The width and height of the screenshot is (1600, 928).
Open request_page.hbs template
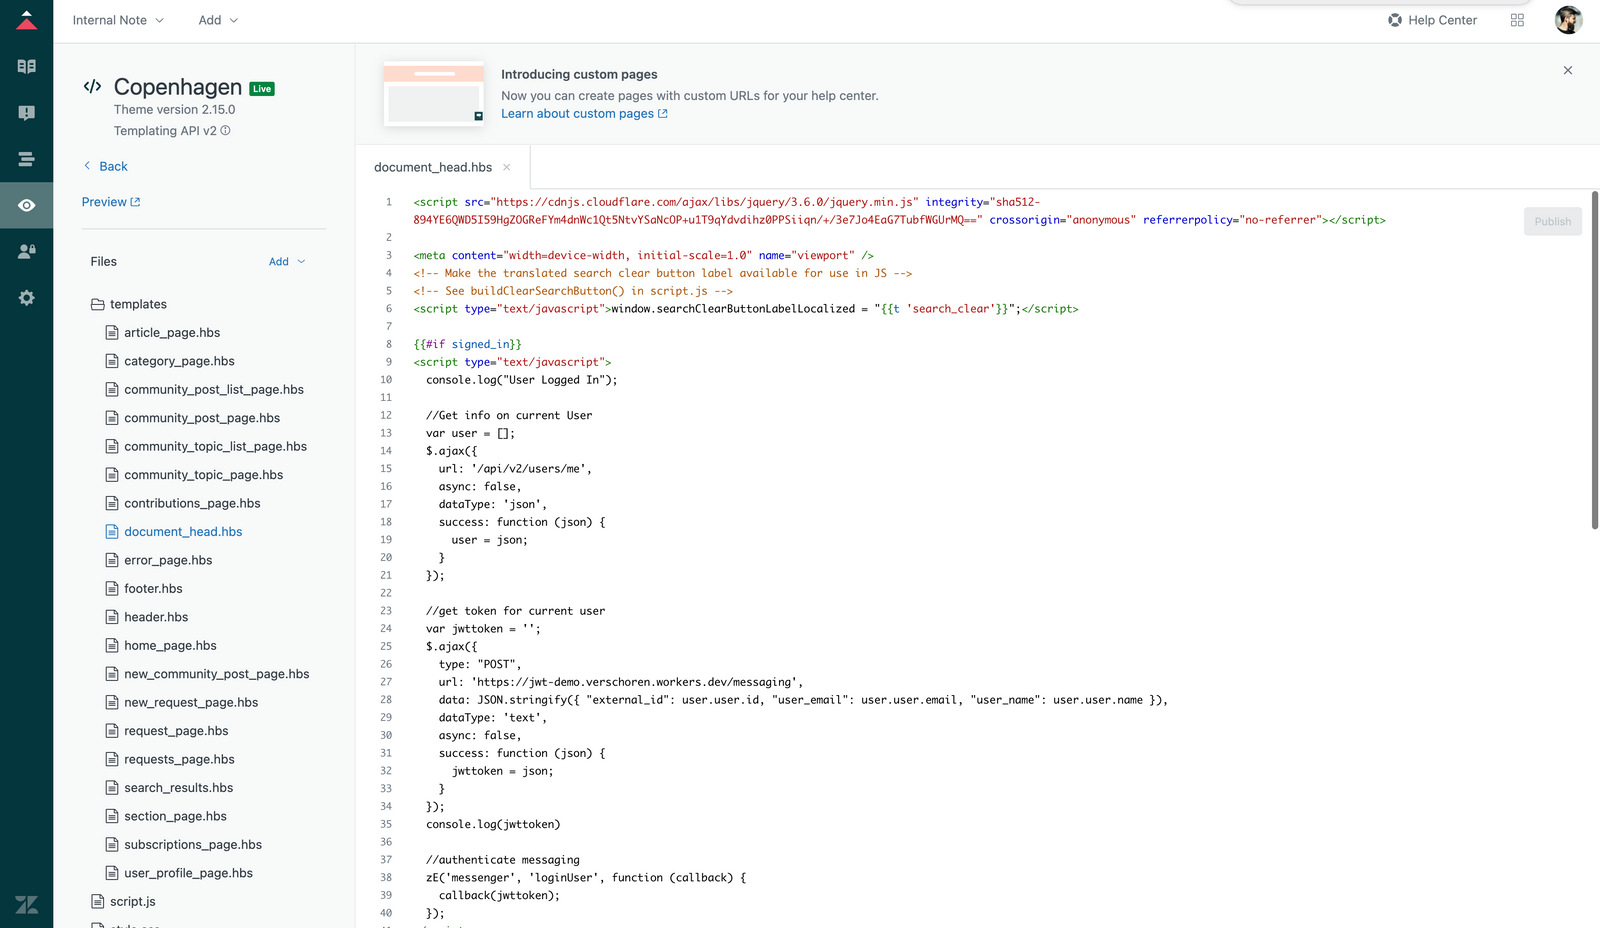coord(176,732)
